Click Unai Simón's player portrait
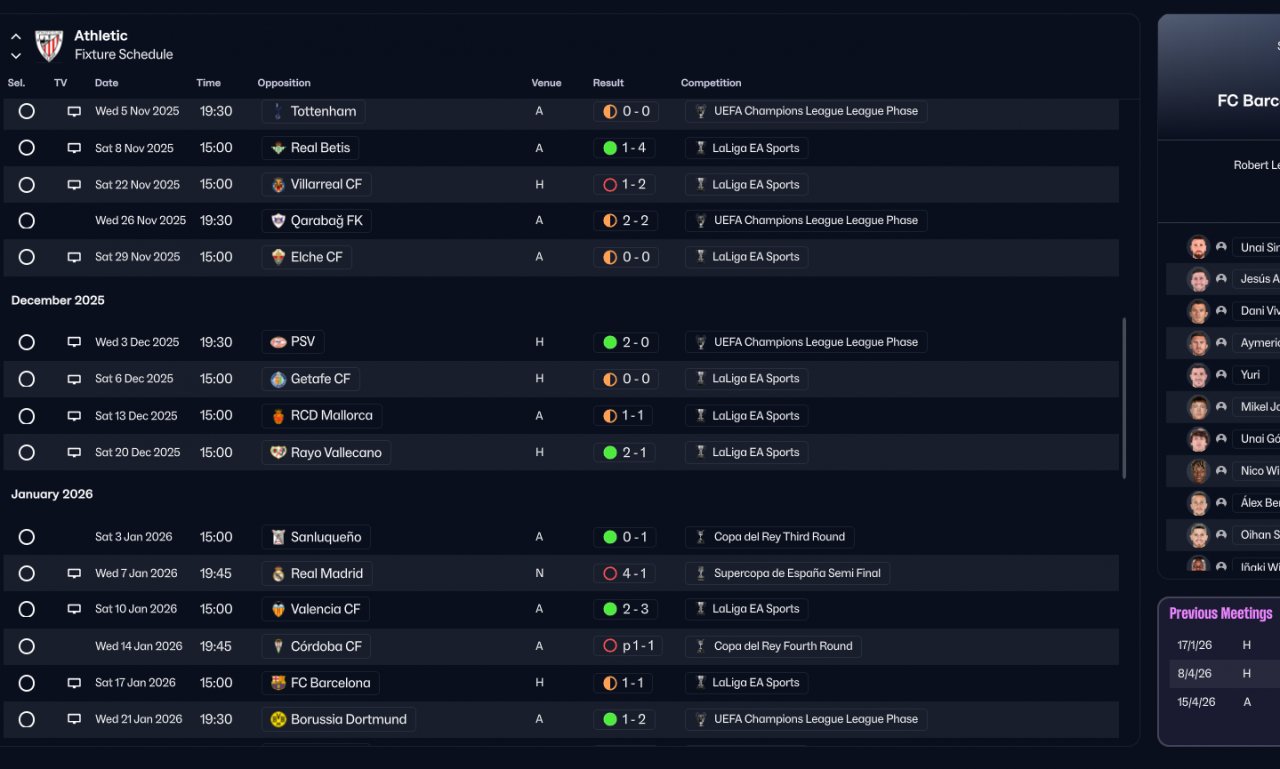Viewport: 1280px width, 769px height. [x=1198, y=247]
